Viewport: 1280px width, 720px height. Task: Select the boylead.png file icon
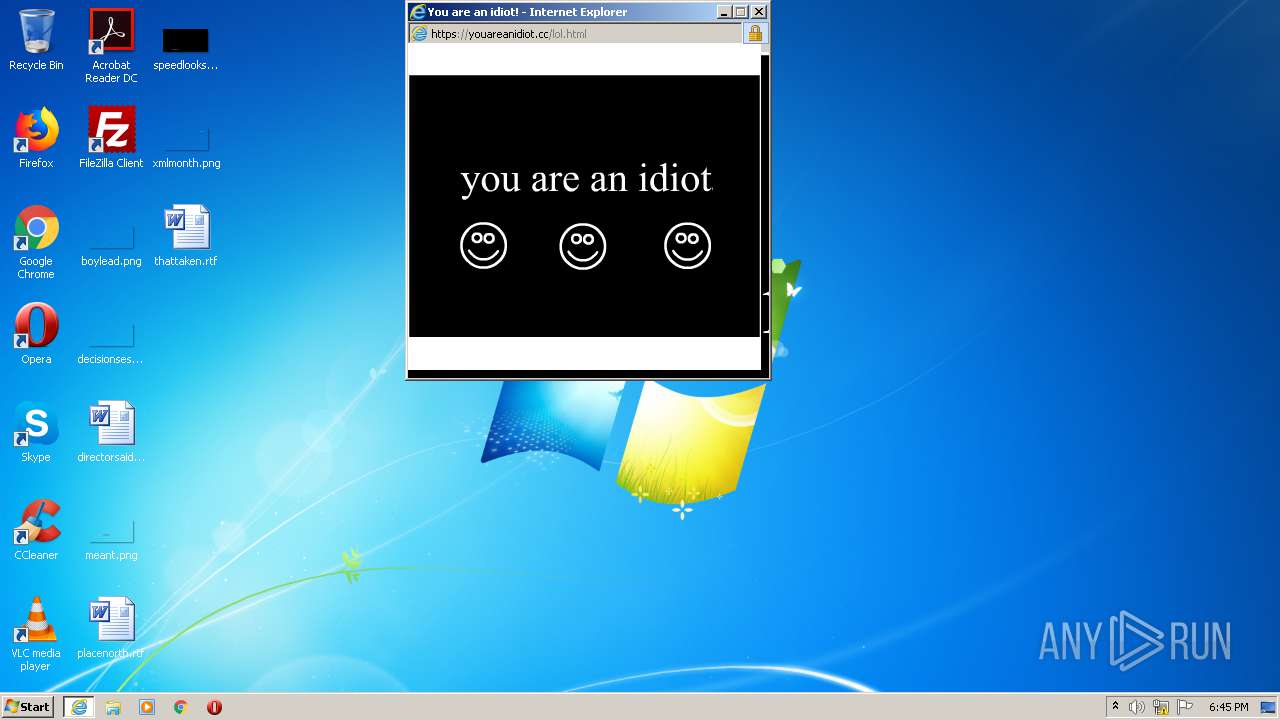pyautogui.click(x=111, y=245)
